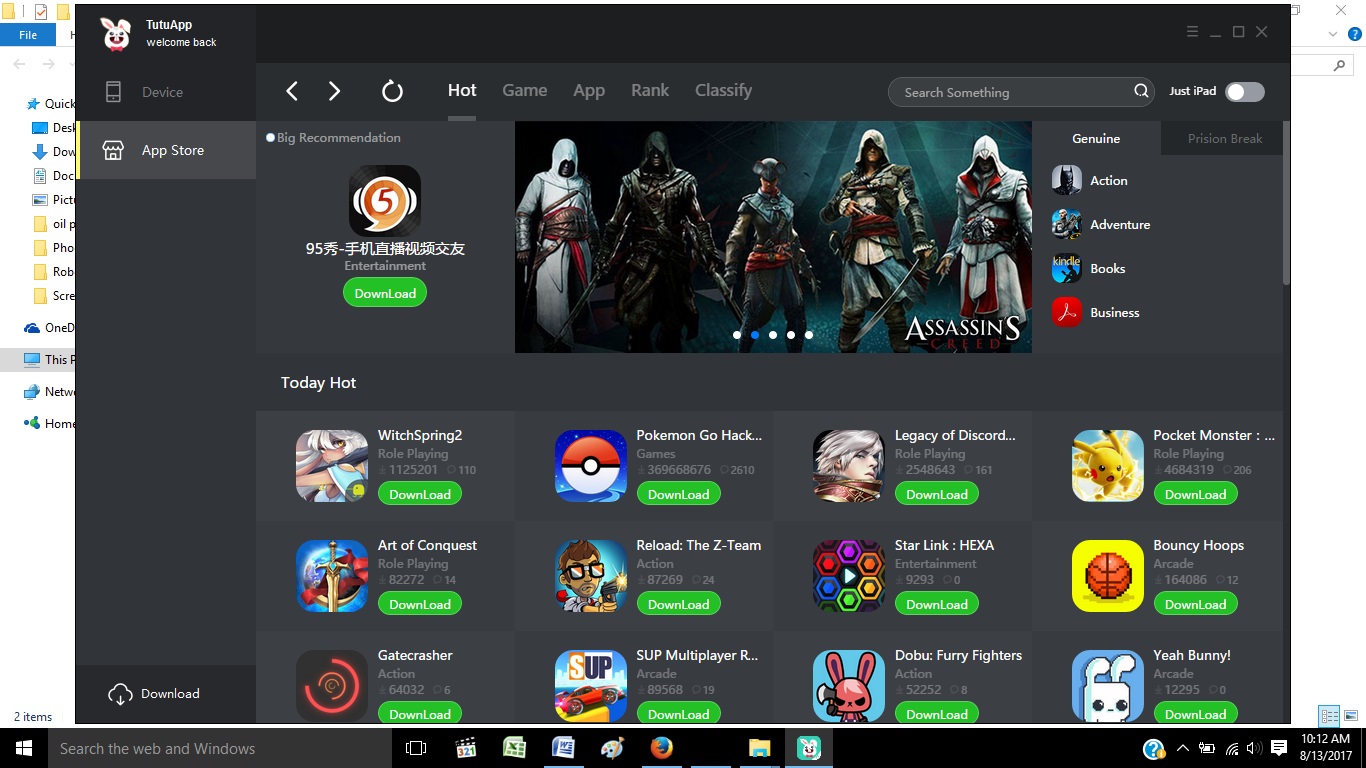Image resolution: width=1366 pixels, height=768 pixels.
Task: Click the 95秀 recommended app icon
Action: click(x=385, y=201)
